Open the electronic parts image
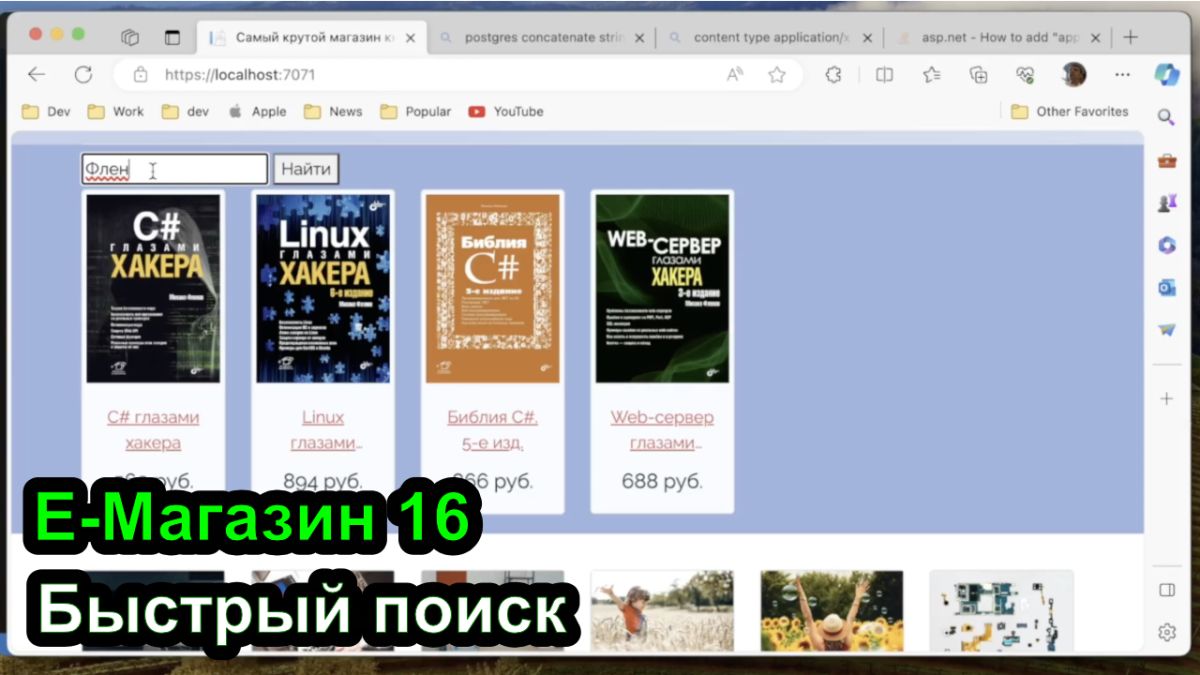Viewport: 1200px width, 675px height. pos(1002,610)
